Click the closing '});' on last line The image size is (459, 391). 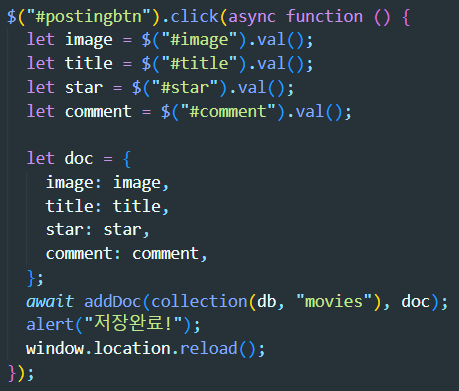[21, 373]
